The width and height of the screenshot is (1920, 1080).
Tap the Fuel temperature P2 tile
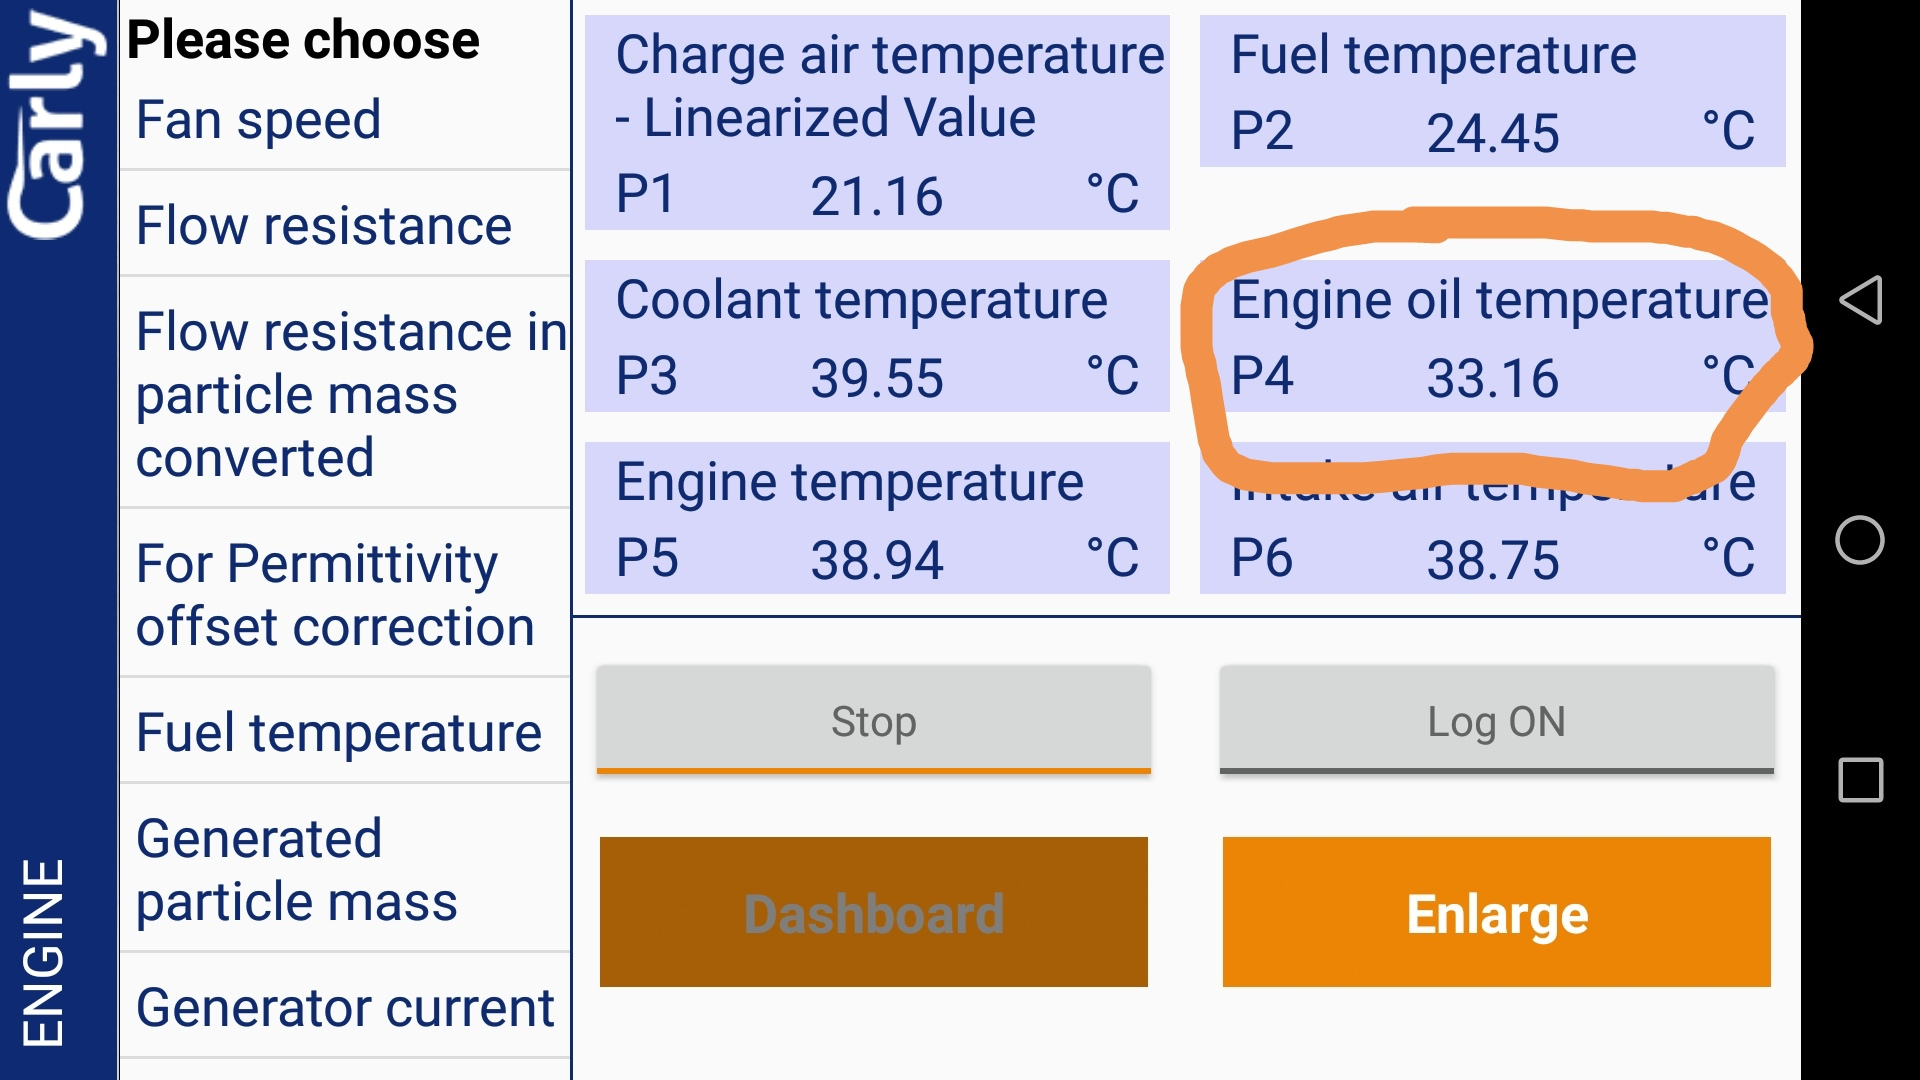tap(1492, 91)
